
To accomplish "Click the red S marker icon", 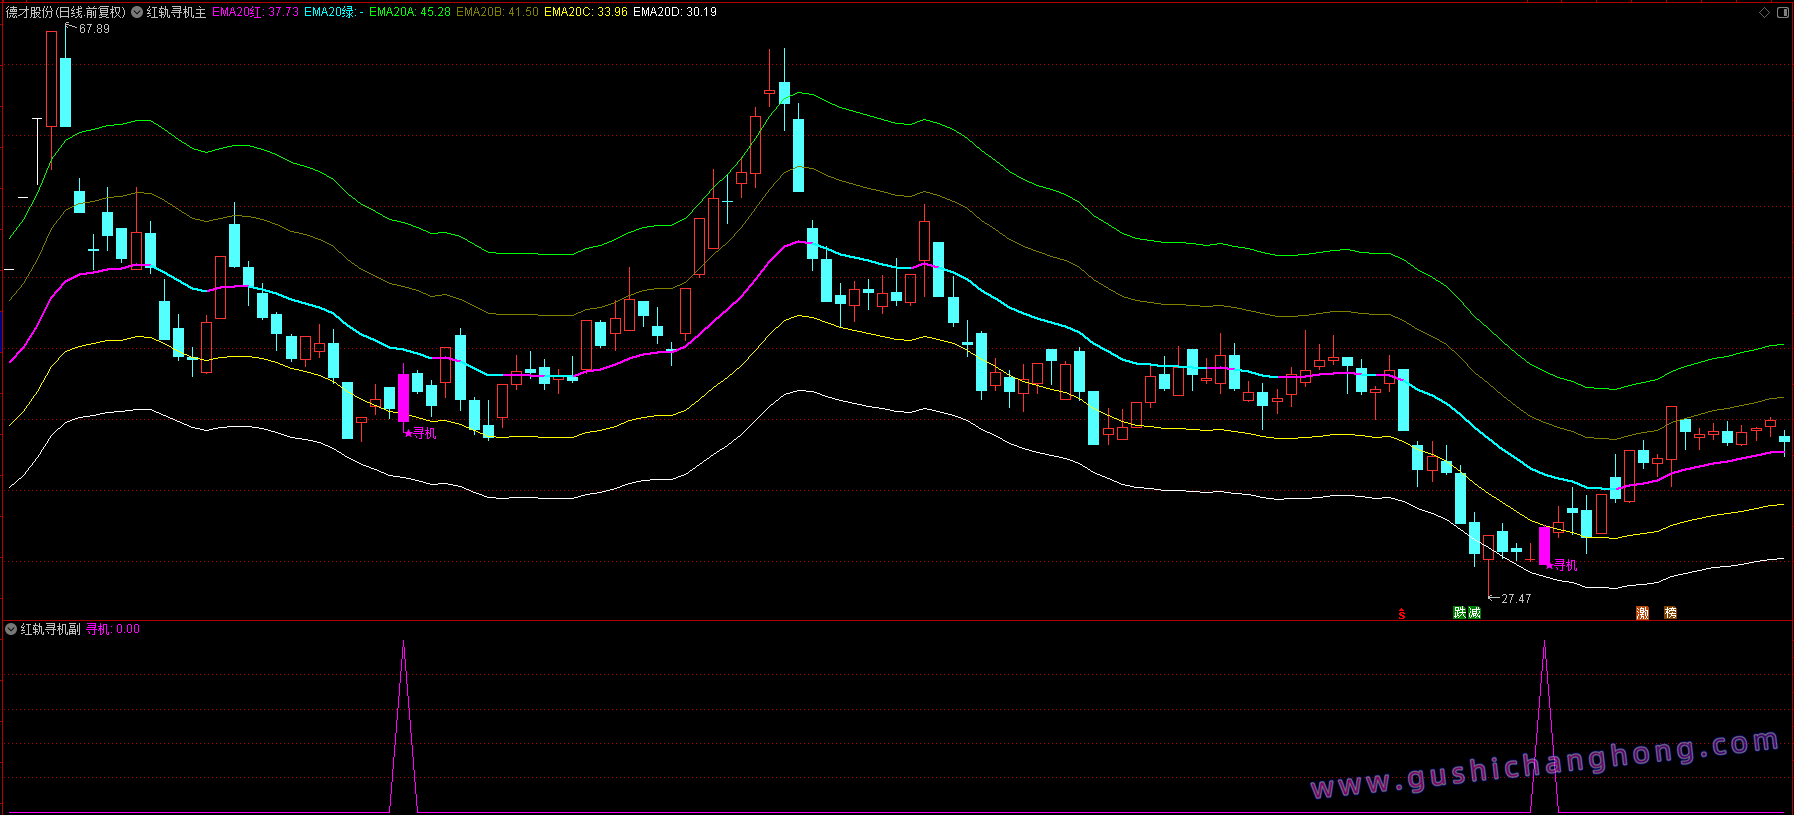I will click(1402, 613).
